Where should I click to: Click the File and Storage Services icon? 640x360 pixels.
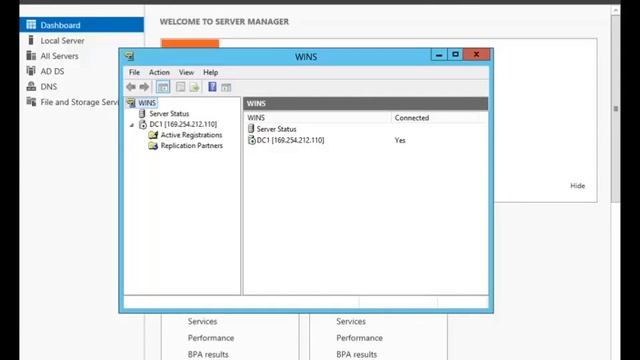31,101
